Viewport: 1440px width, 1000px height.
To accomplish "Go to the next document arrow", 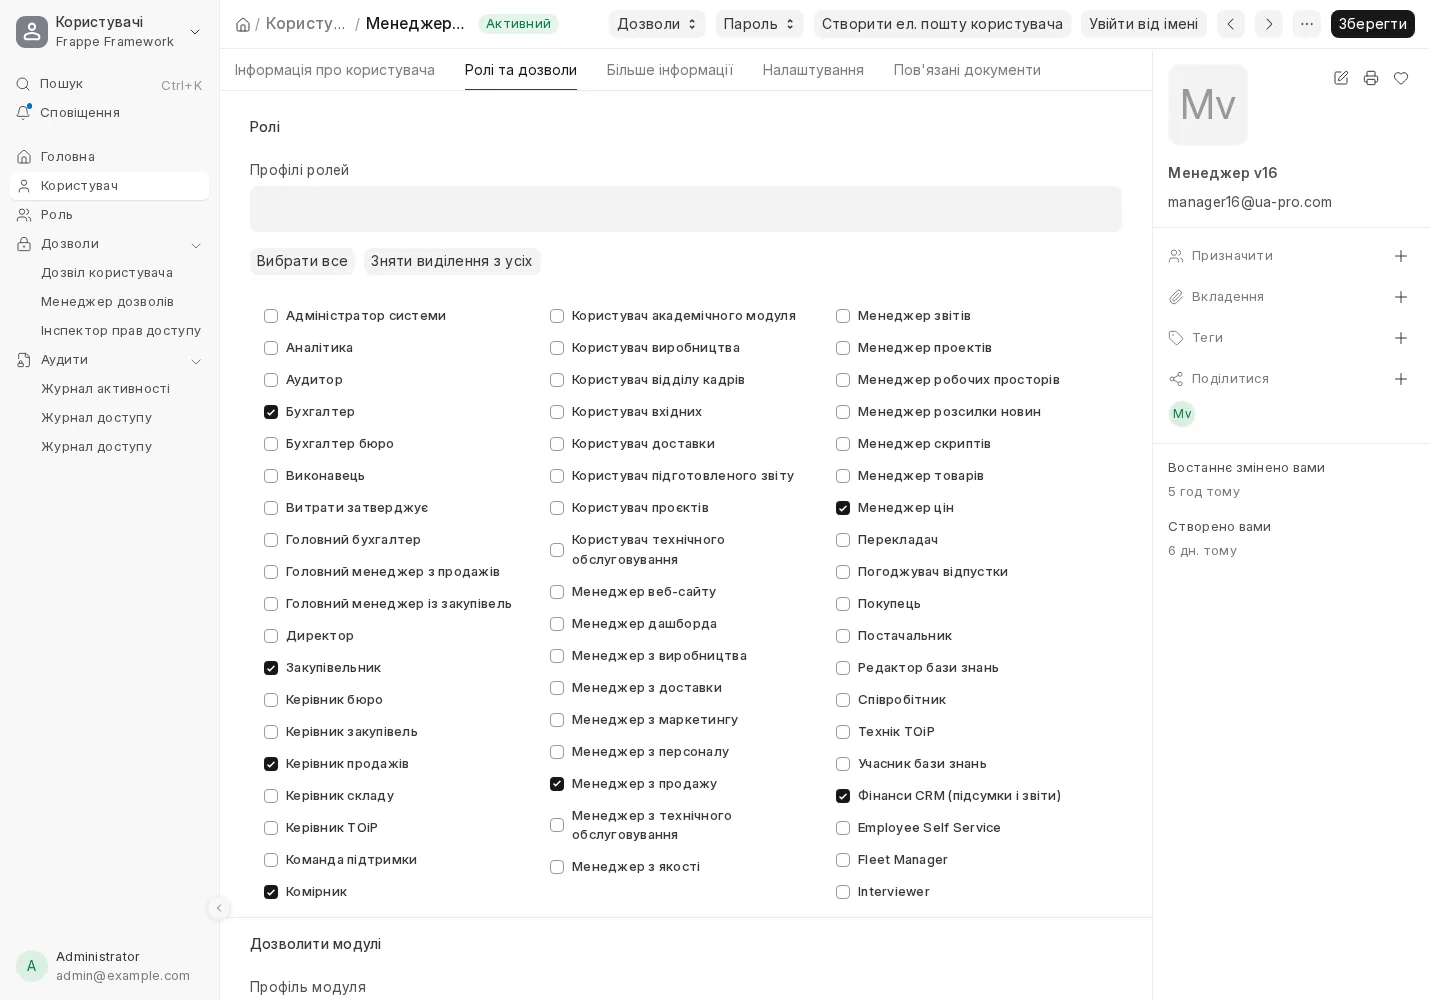I will click(1269, 24).
